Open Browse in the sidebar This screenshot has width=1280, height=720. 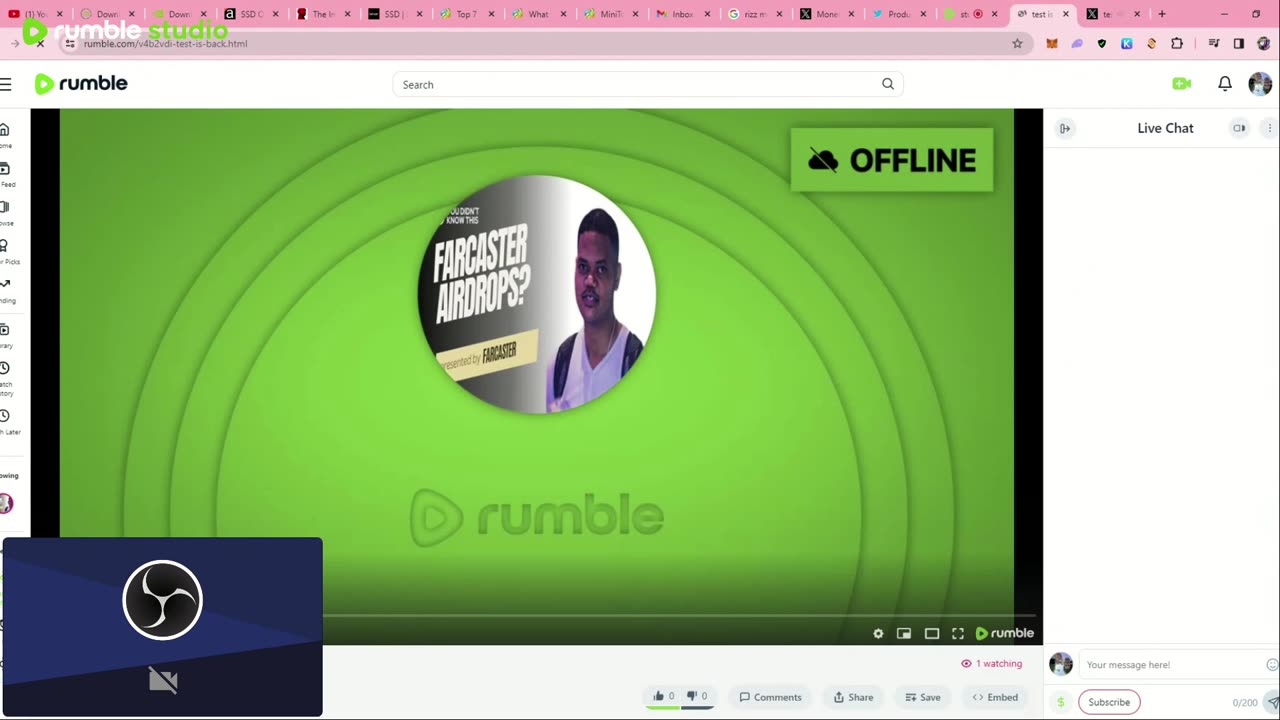[x=5, y=213]
